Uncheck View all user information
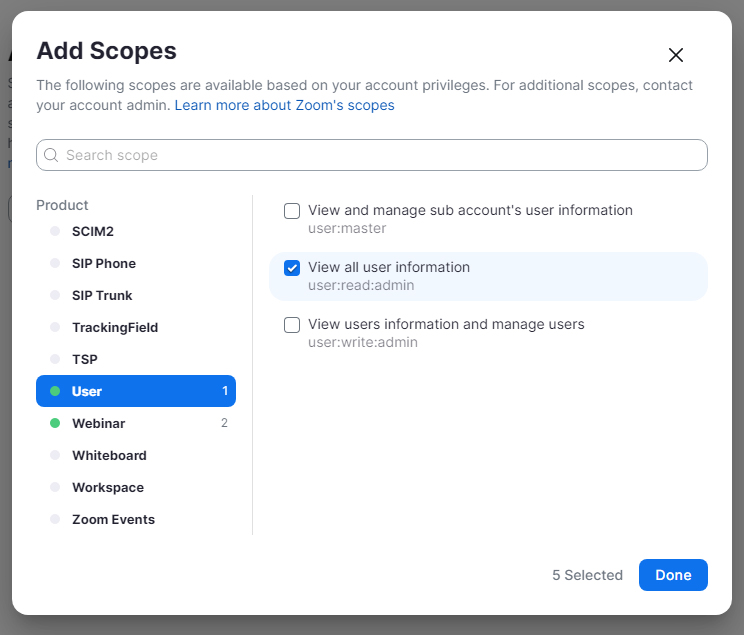The image size is (744, 635). click(x=292, y=268)
